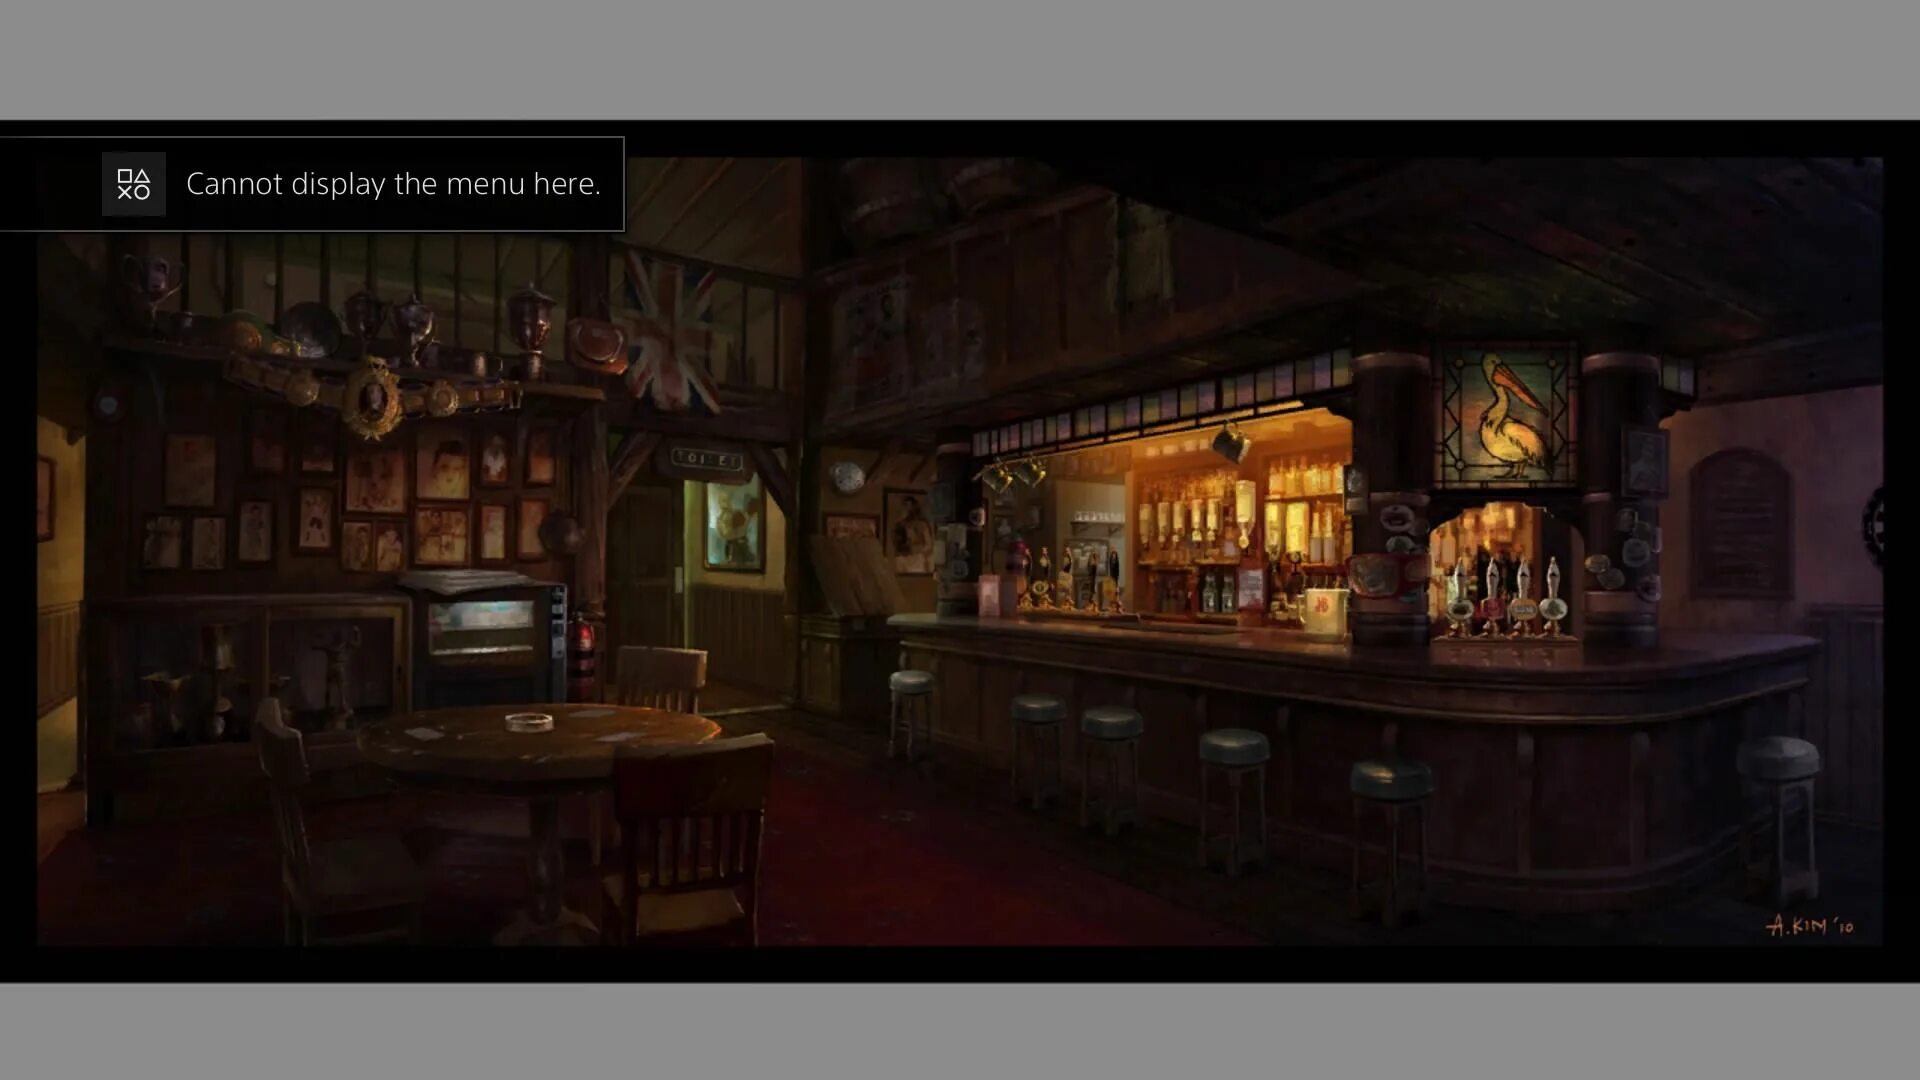Screen dimensions: 1920x1080
Task: Click the Toilet sign above the doorway
Action: pyautogui.click(x=707, y=459)
